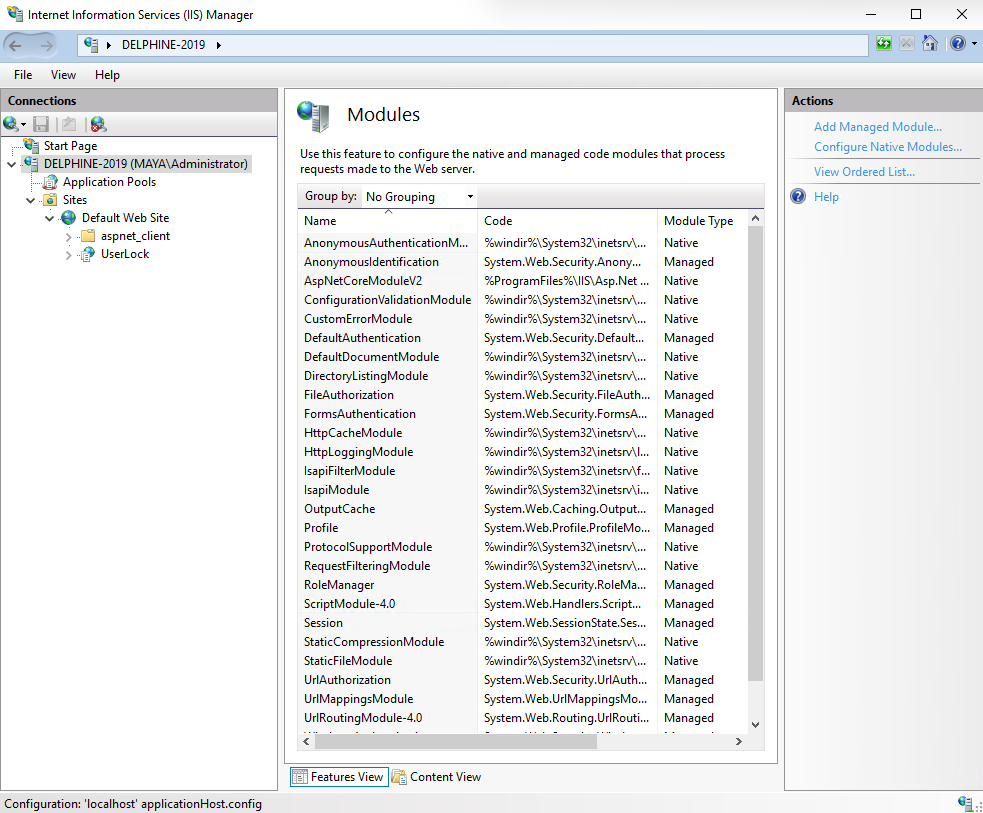Switch to the Content View tab
This screenshot has width=983, height=813.
point(437,777)
